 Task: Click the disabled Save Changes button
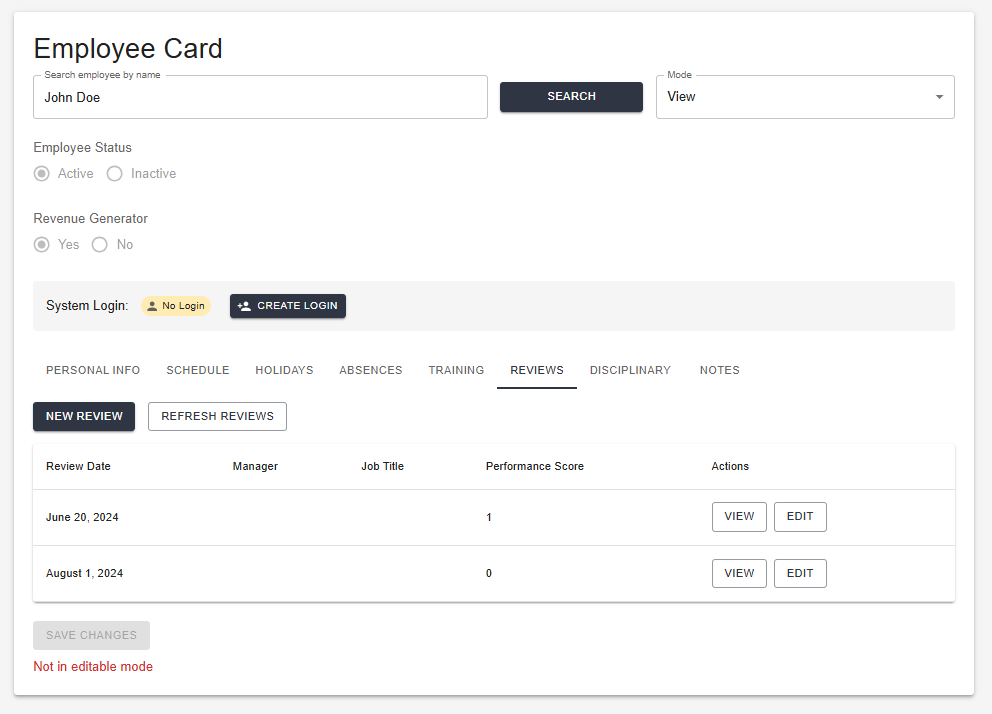point(92,636)
